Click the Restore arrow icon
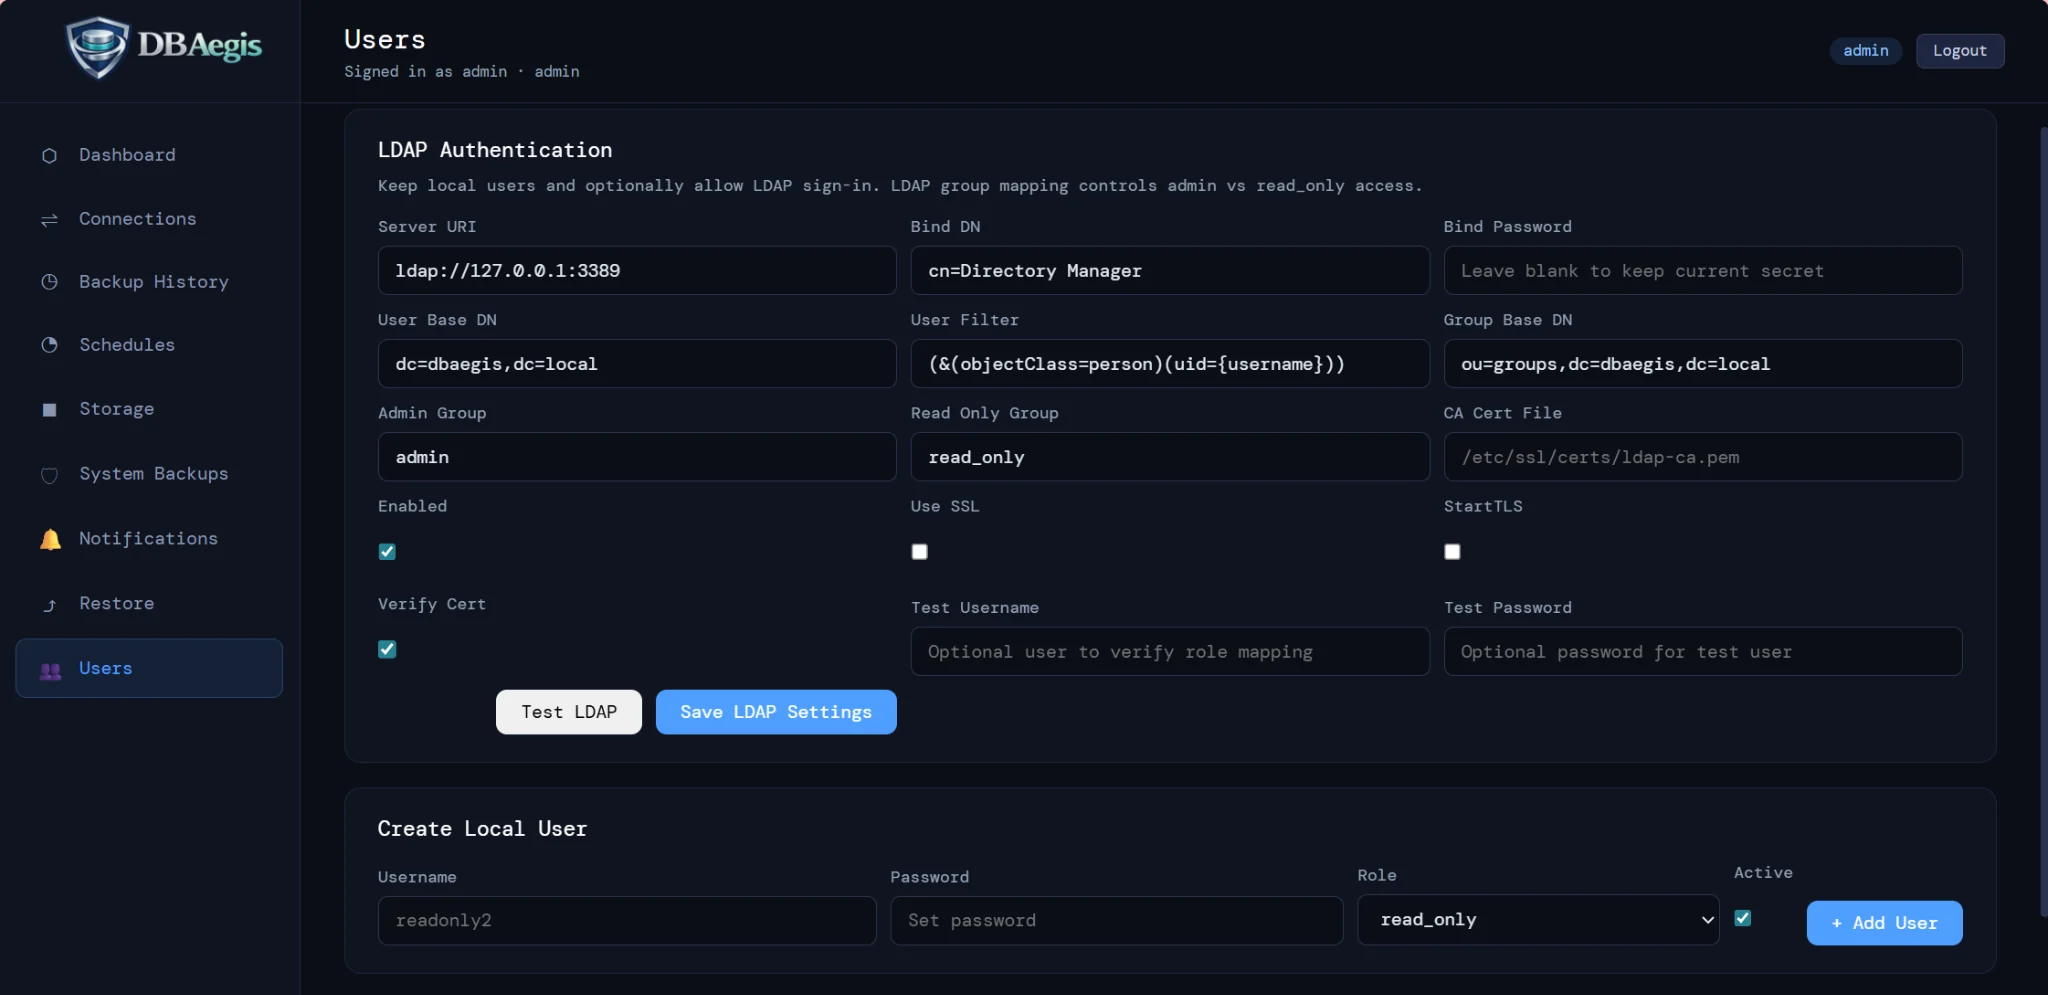Viewport: 2048px width, 995px height. coord(49,605)
